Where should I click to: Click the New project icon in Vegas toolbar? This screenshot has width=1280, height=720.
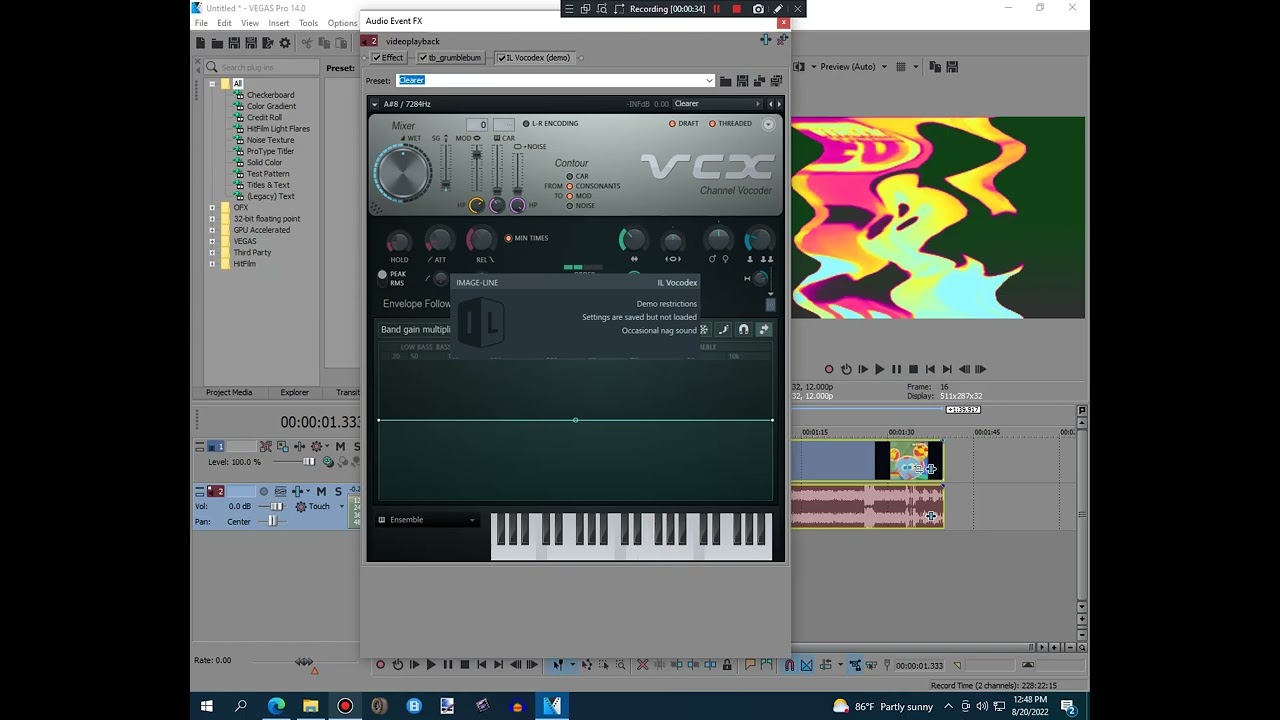(x=201, y=43)
